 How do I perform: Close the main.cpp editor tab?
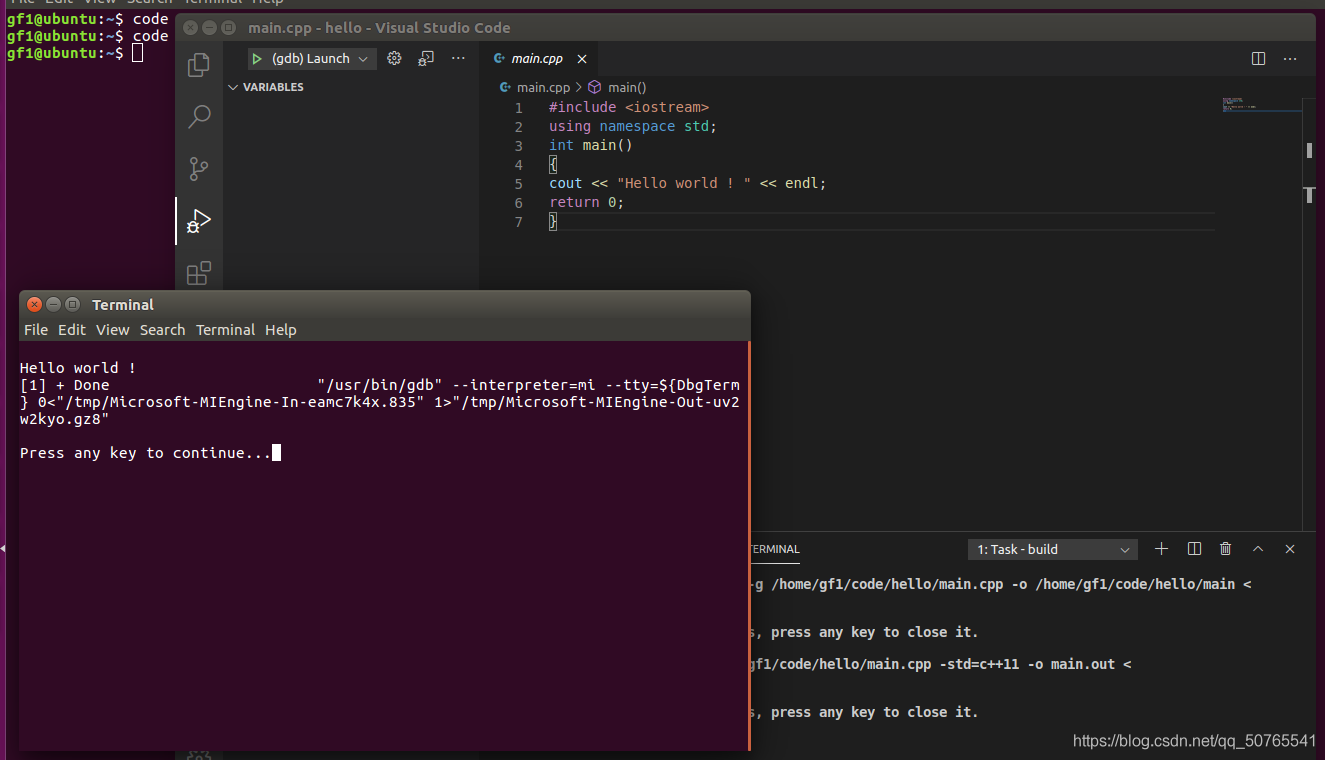pyautogui.click(x=582, y=59)
